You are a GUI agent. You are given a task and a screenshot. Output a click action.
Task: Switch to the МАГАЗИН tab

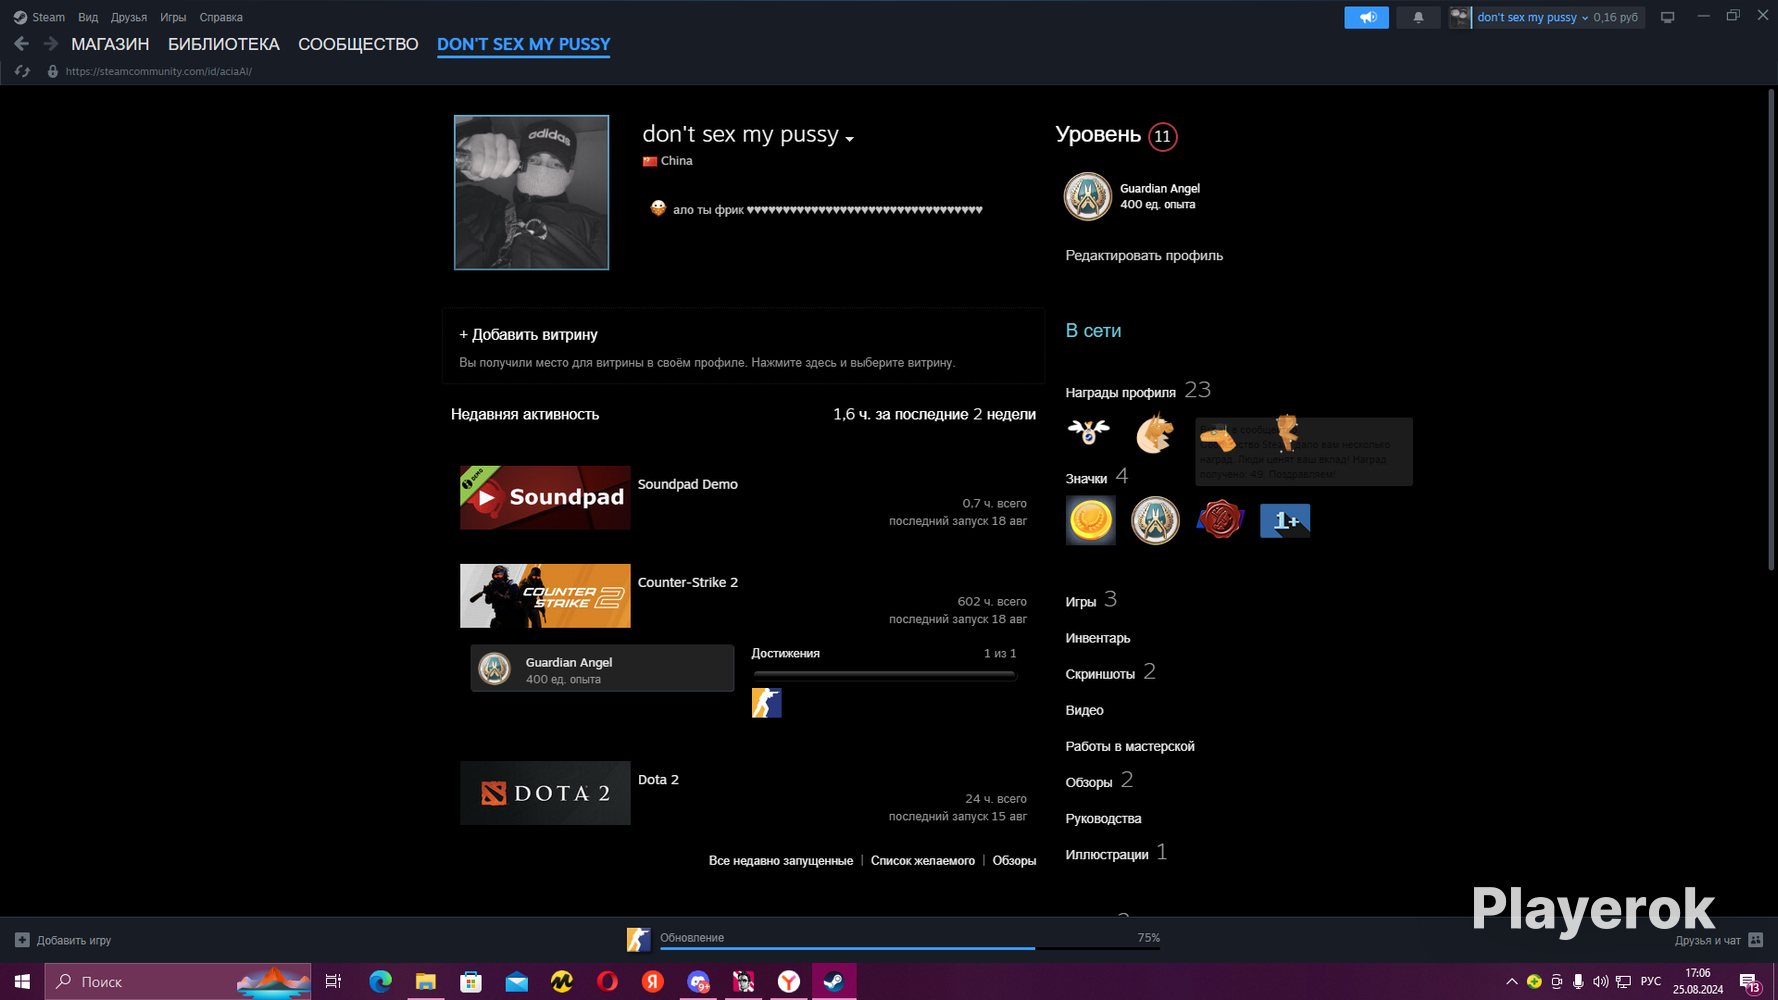click(110, 44)
